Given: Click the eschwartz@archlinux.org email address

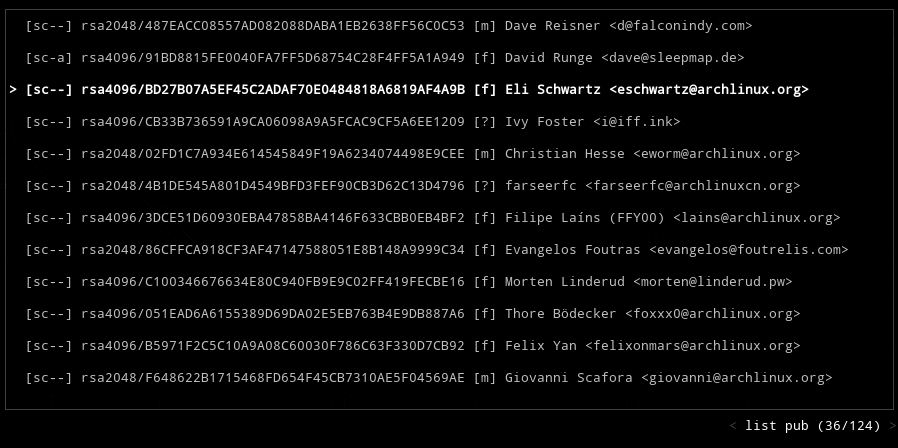Looking at the screenshot, I should click(x=708, y=90).
